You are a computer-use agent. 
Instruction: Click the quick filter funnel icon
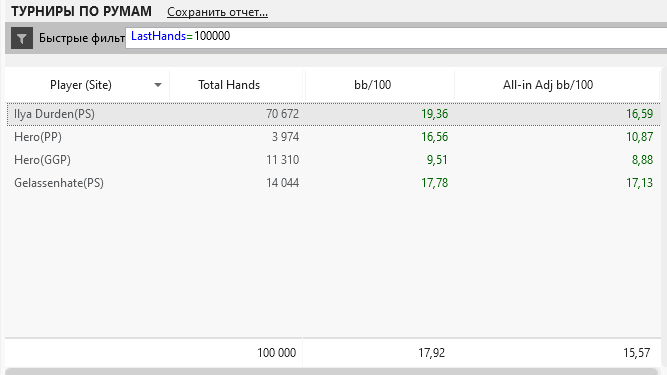(x=22, y=38)
